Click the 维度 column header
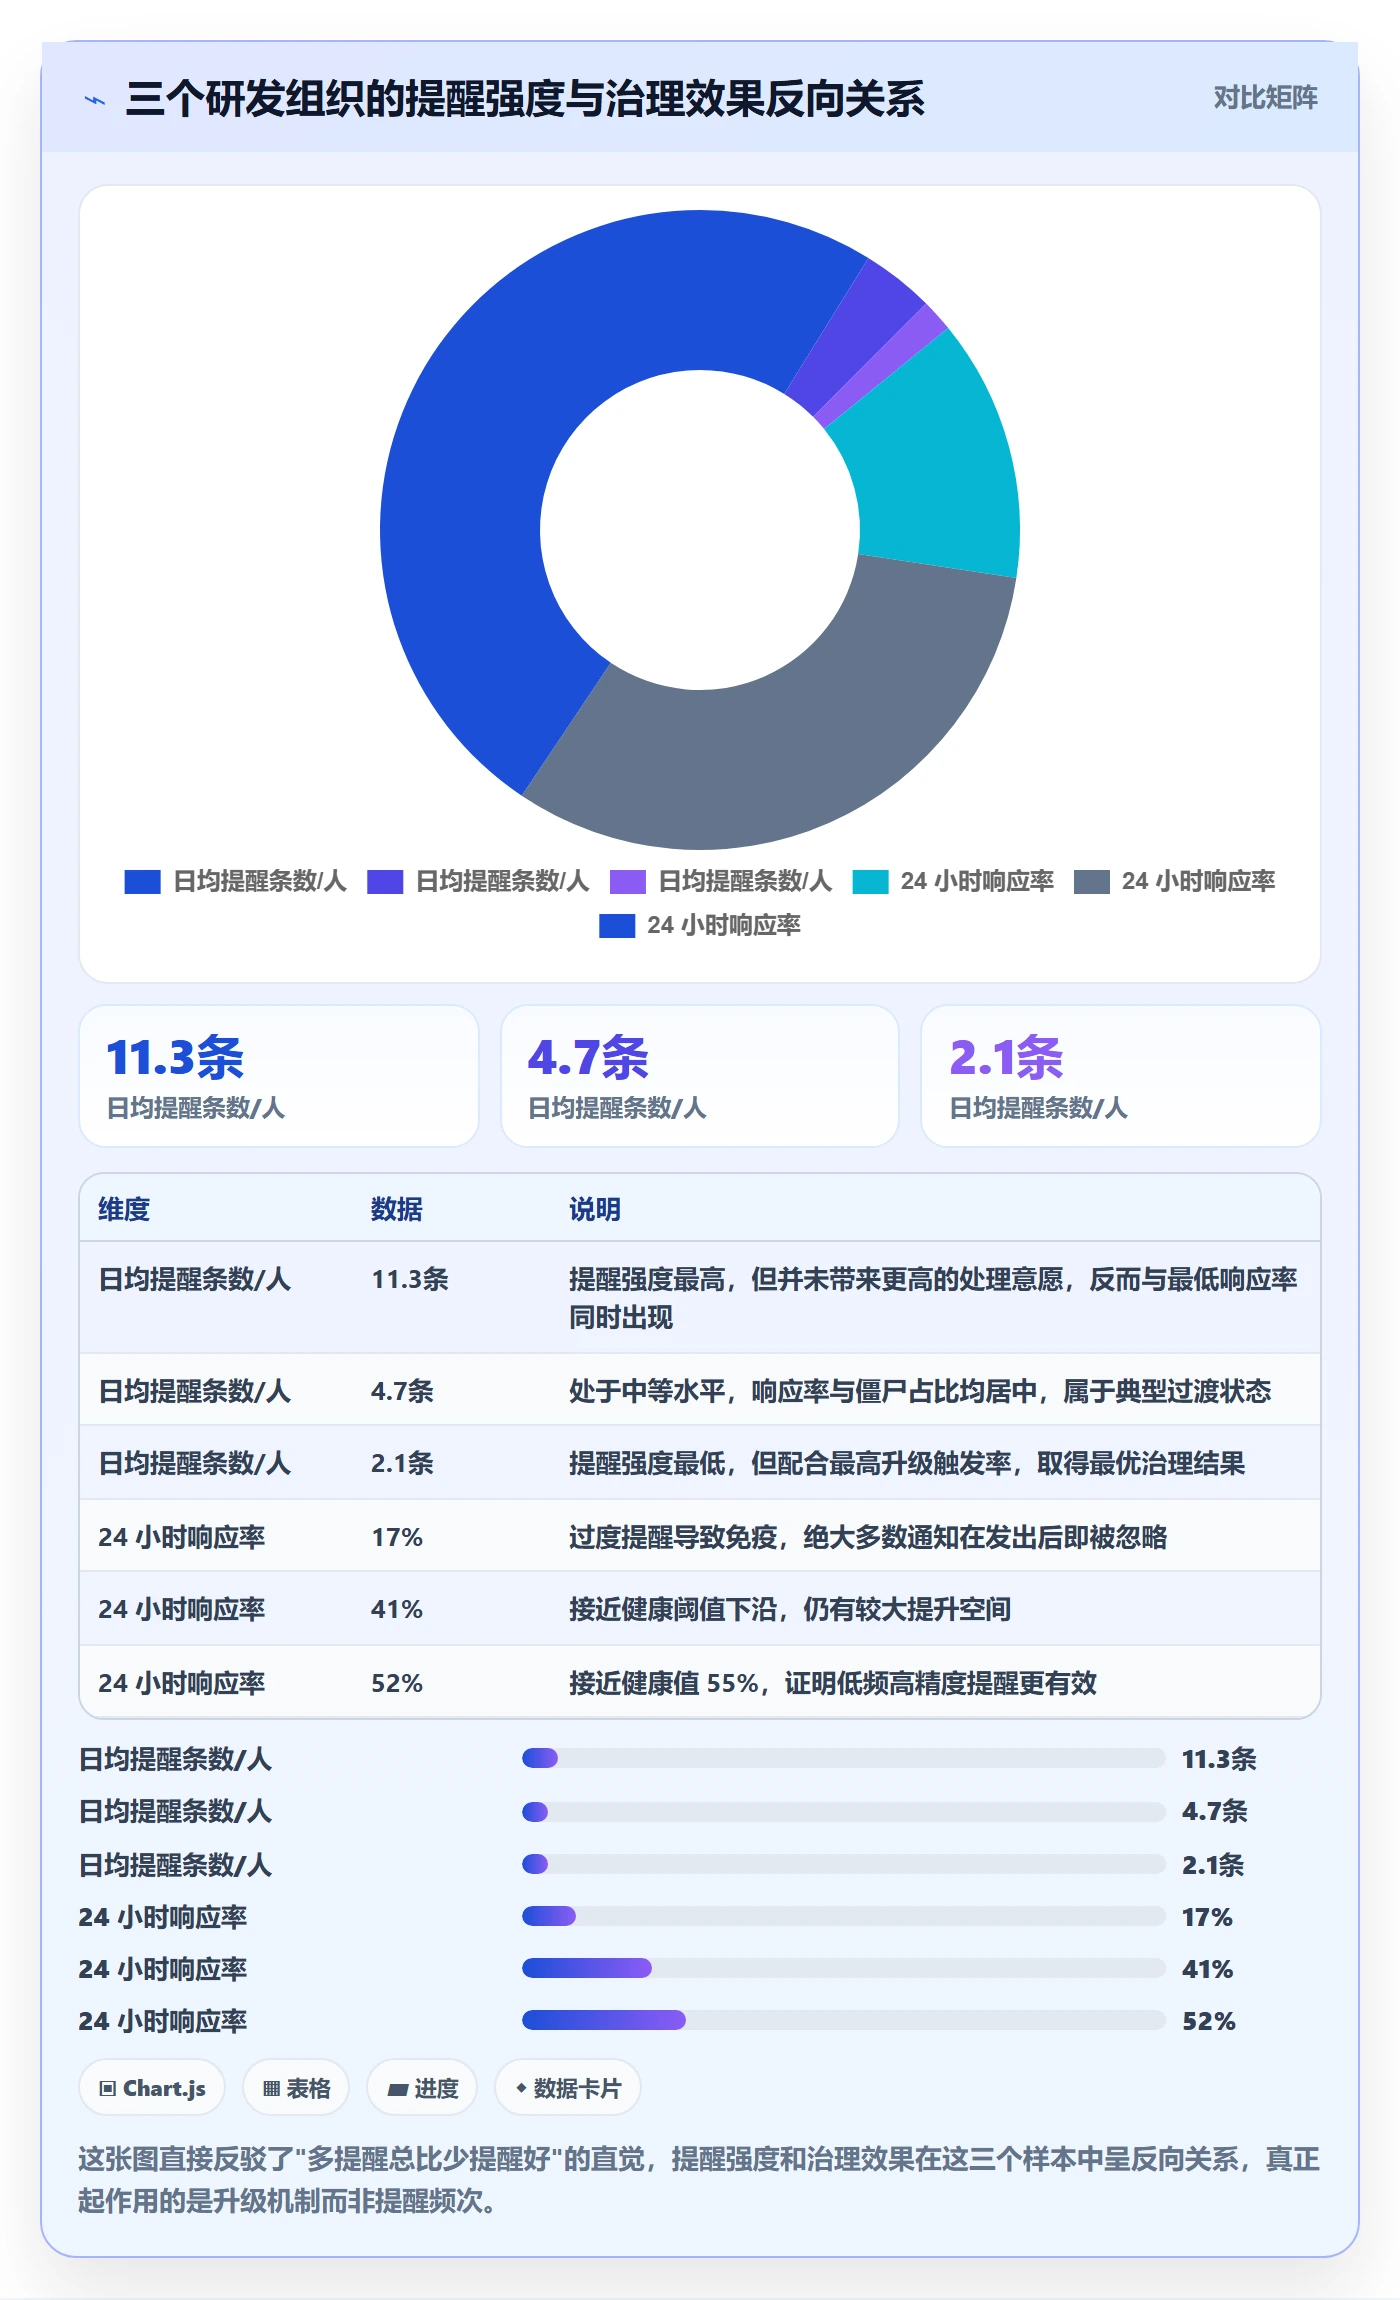Viewport: 1400px width, 2300px height. pyautogui.click(x=124, y=1209)
